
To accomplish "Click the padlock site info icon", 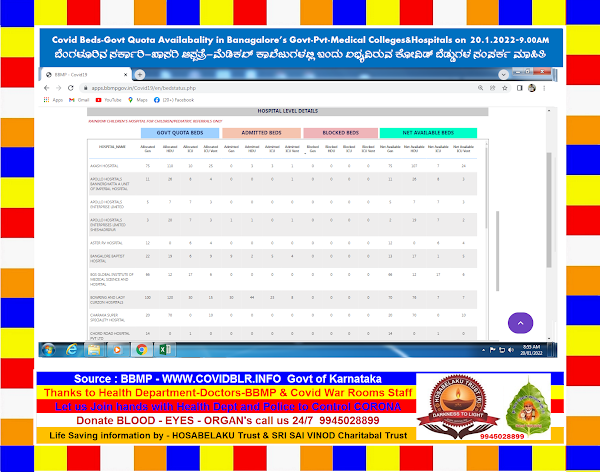I will 85,88.
